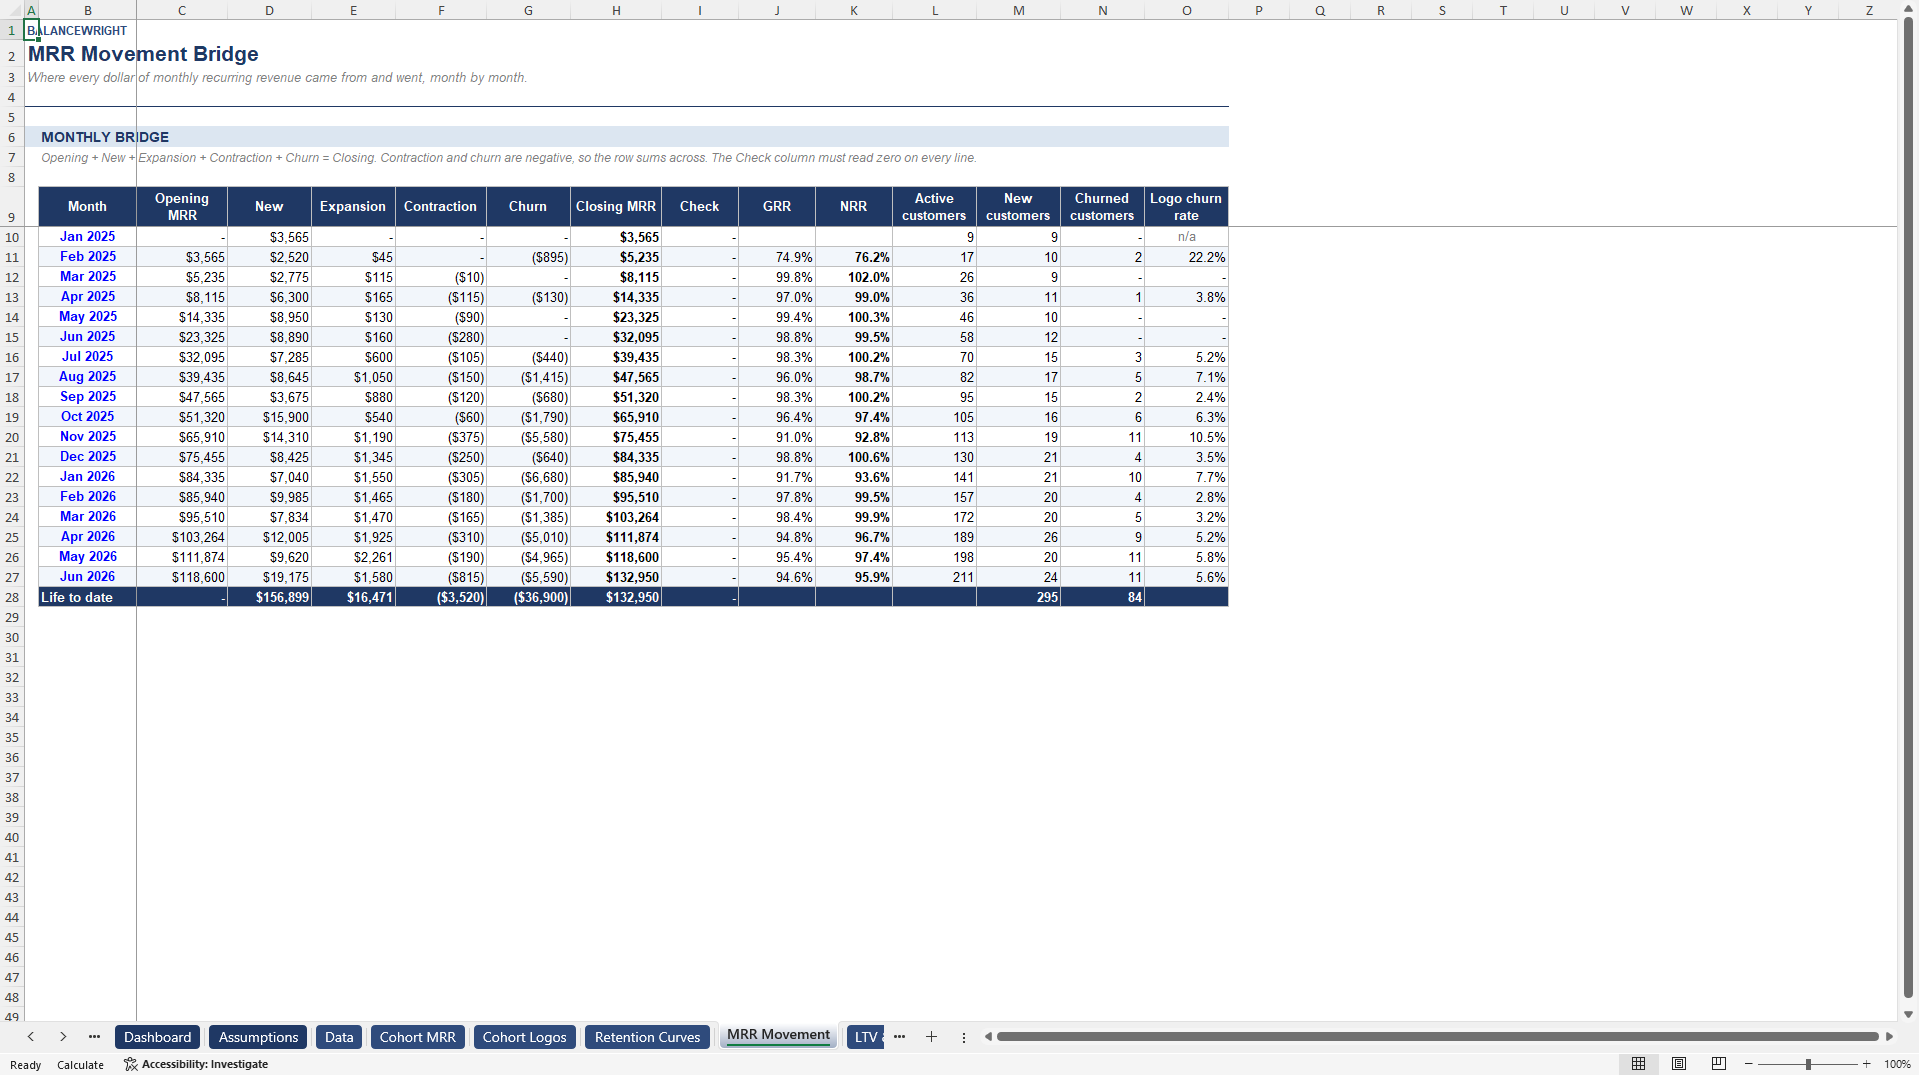The width and height of the screenshot is (1919, 1075).
Task: Click the ($6,680) churn cell
Action: (x=528, y=477)
